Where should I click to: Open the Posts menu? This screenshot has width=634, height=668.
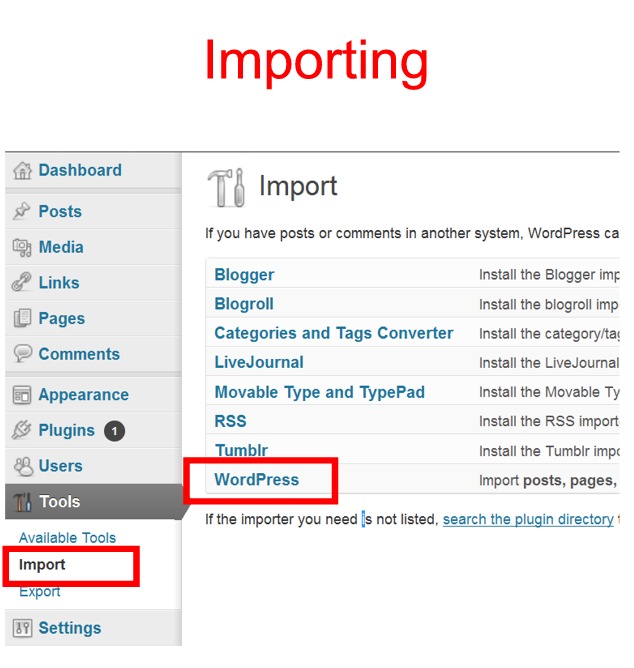point(60,211)
